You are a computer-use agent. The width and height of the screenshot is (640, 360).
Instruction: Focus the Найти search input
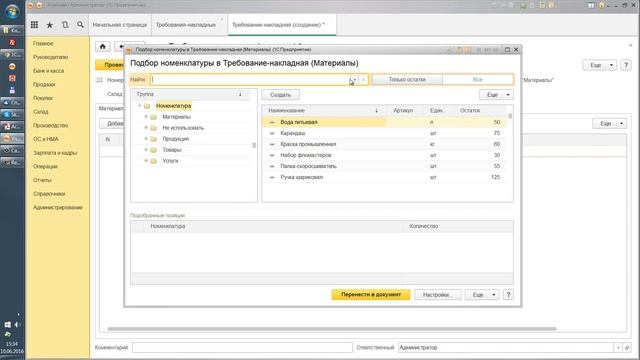point(250,80)
